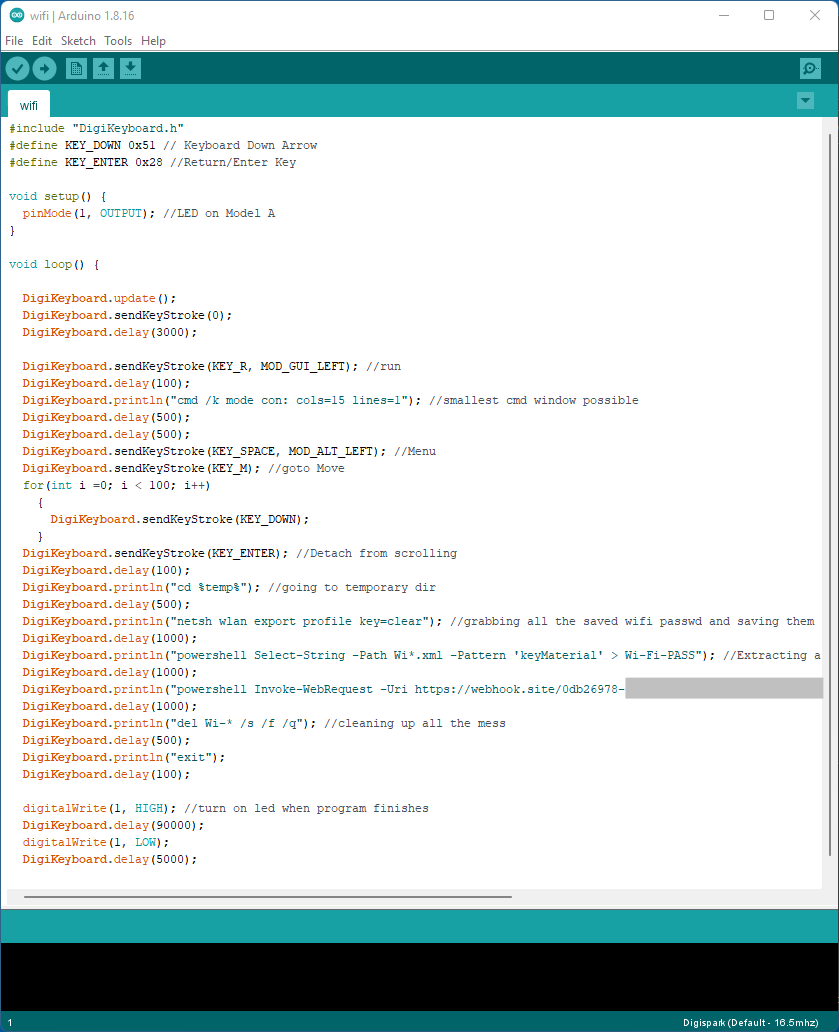The width and height of the screenshot is (839, 1032).
Task: Click the "//goto Move" comment
Action: (307, 469)
